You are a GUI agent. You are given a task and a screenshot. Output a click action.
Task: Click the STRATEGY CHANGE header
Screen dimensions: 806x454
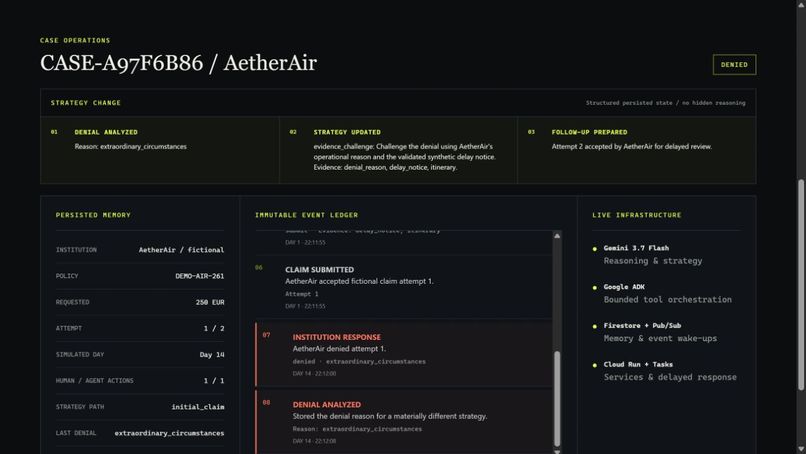pyautogui.click(x=86, y=103)
